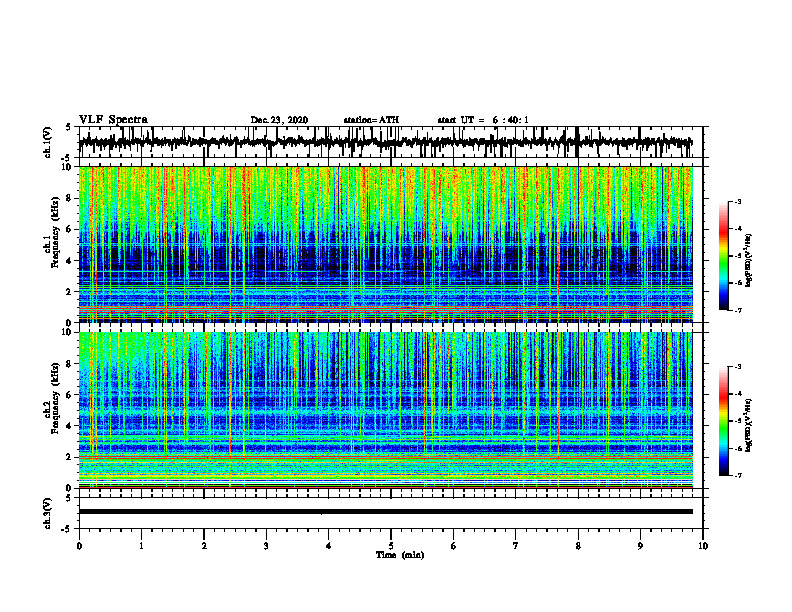The height and width of the screenshot is (612, 792).
Task: Select time axis tick label "8"
Action: point(578,546)
